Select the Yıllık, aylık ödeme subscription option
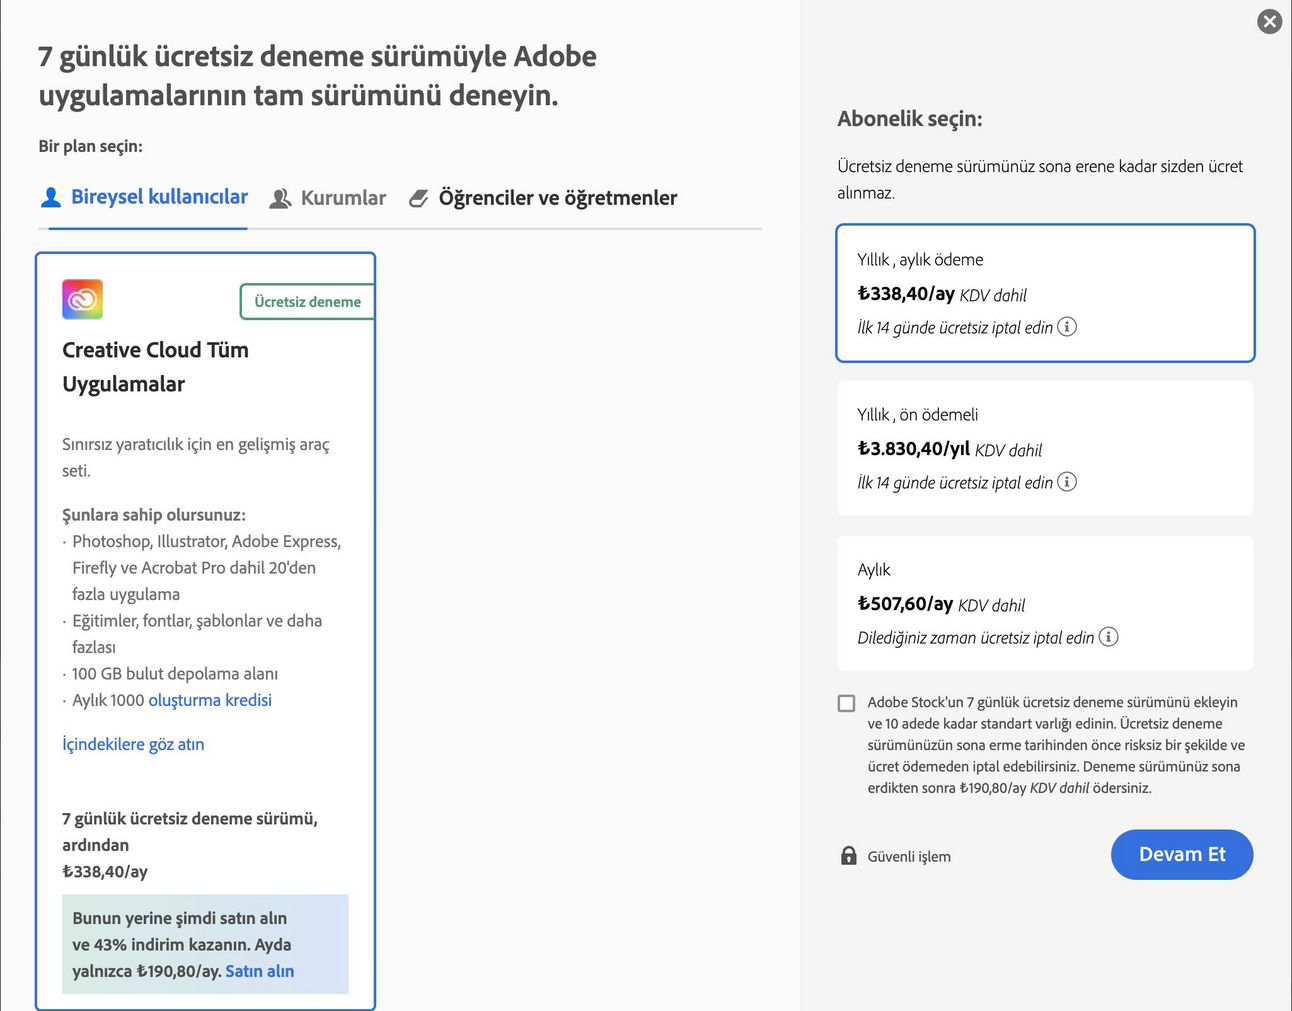Viewport: 1292px width, 1011px height. click(x=1045, y=293)
